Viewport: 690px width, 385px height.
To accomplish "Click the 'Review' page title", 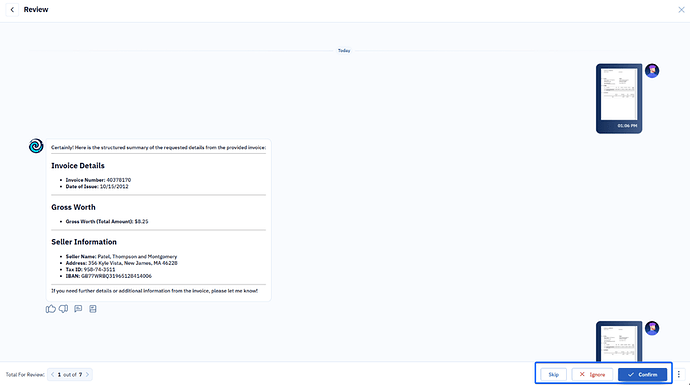I will tap(36, 10).
